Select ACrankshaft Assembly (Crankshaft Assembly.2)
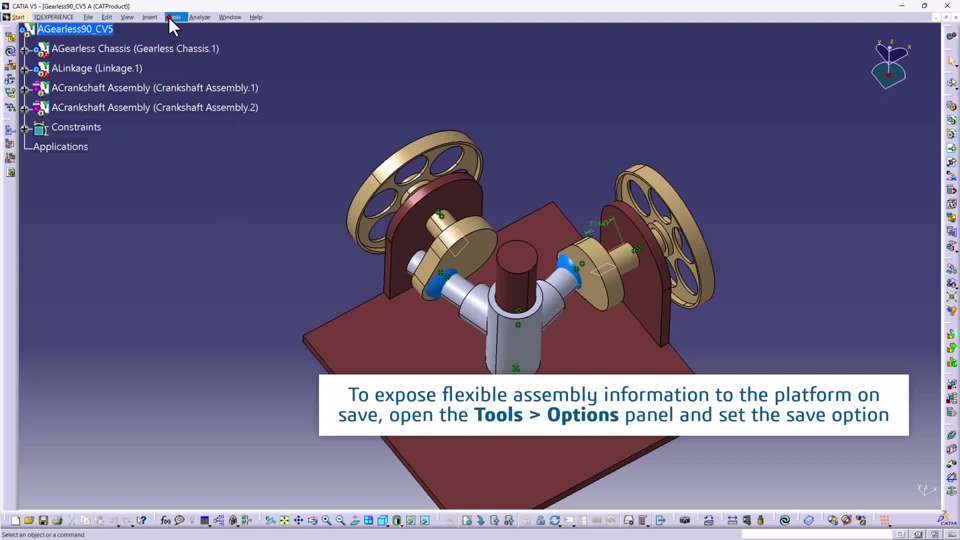Viewport: 960px width, 540px height. click(x=155, y=107)
